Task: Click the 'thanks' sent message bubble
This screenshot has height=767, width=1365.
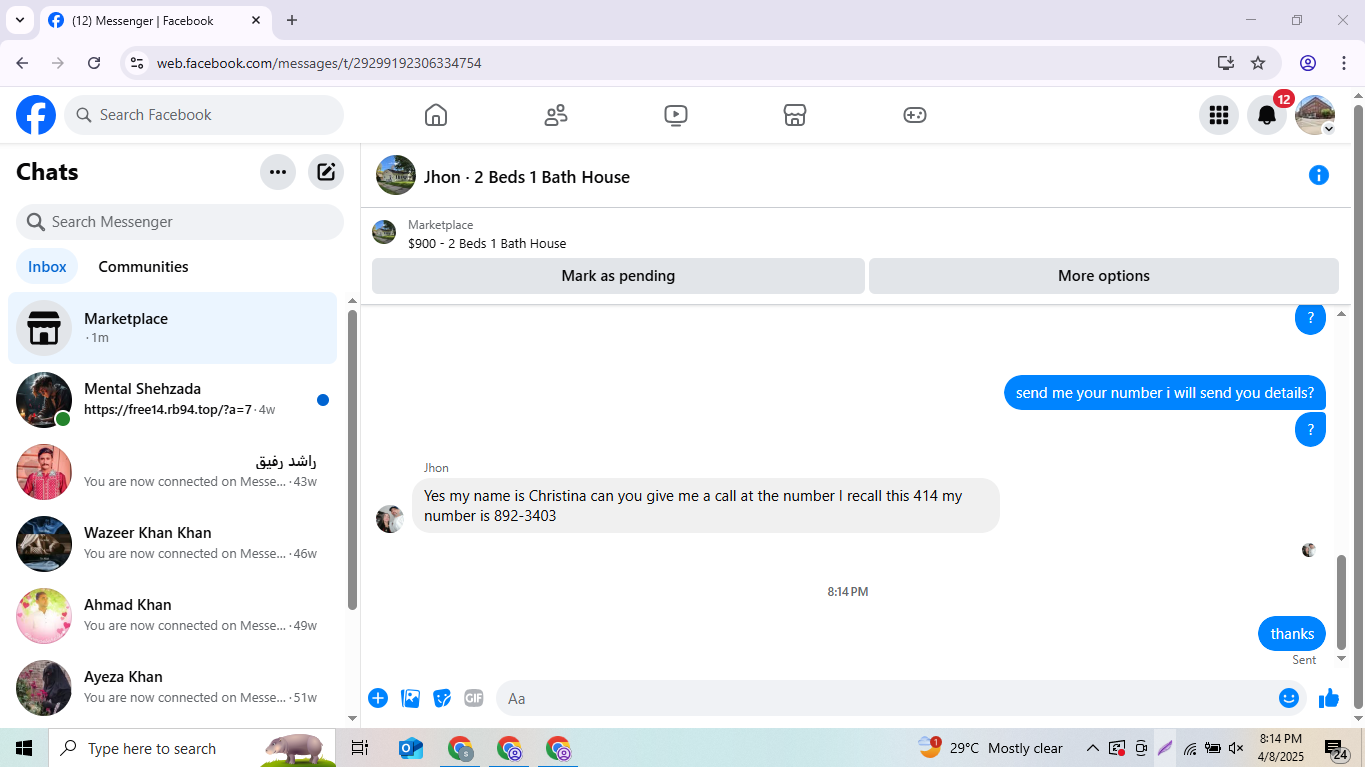Action: coord(1292,634)
